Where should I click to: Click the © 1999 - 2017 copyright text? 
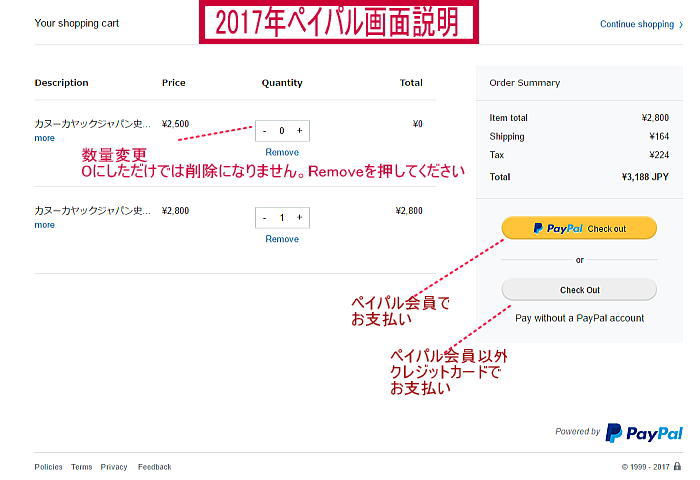645,467
